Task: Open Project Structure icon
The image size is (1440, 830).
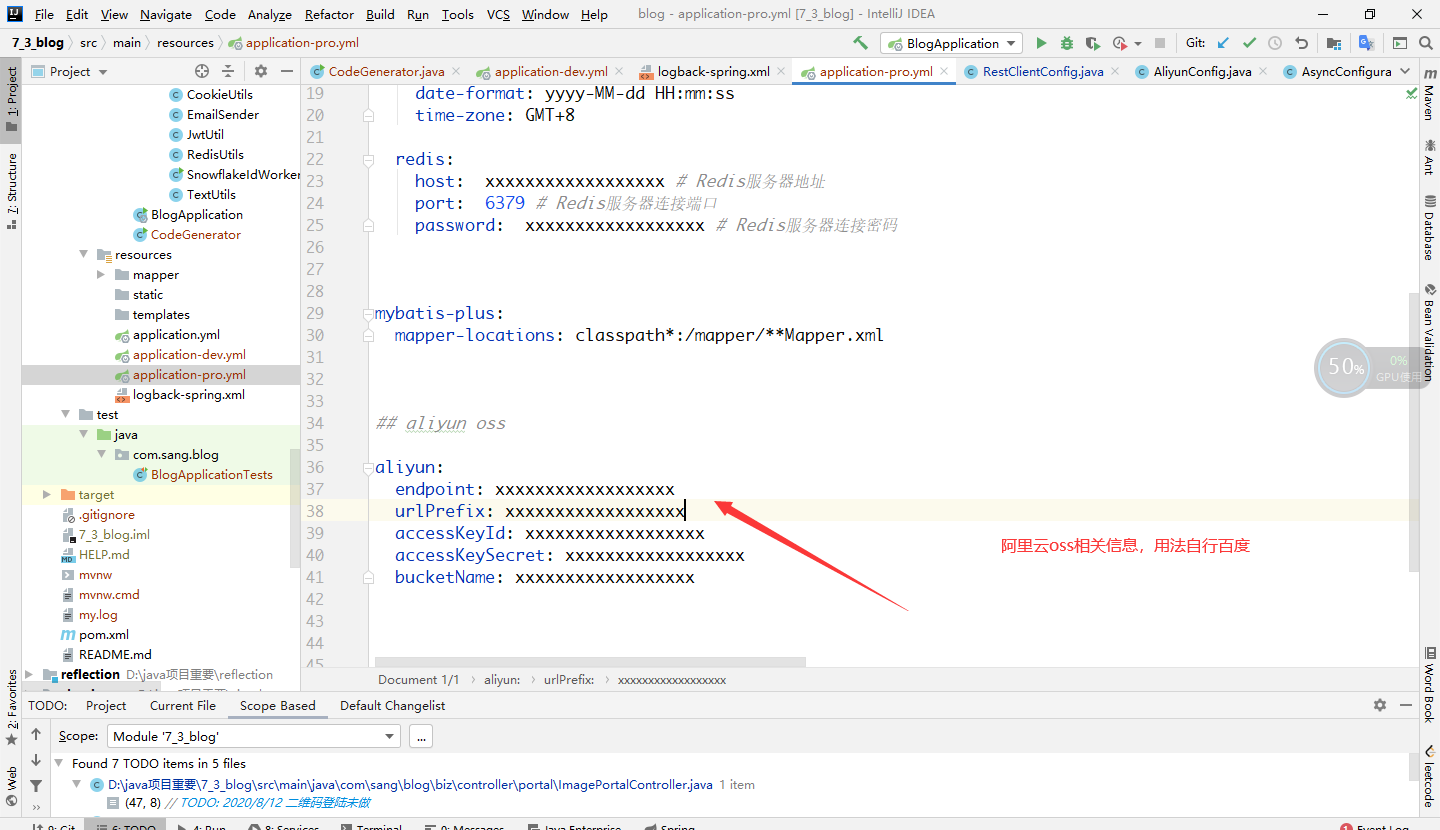Action: click(x=1334, y=43)
